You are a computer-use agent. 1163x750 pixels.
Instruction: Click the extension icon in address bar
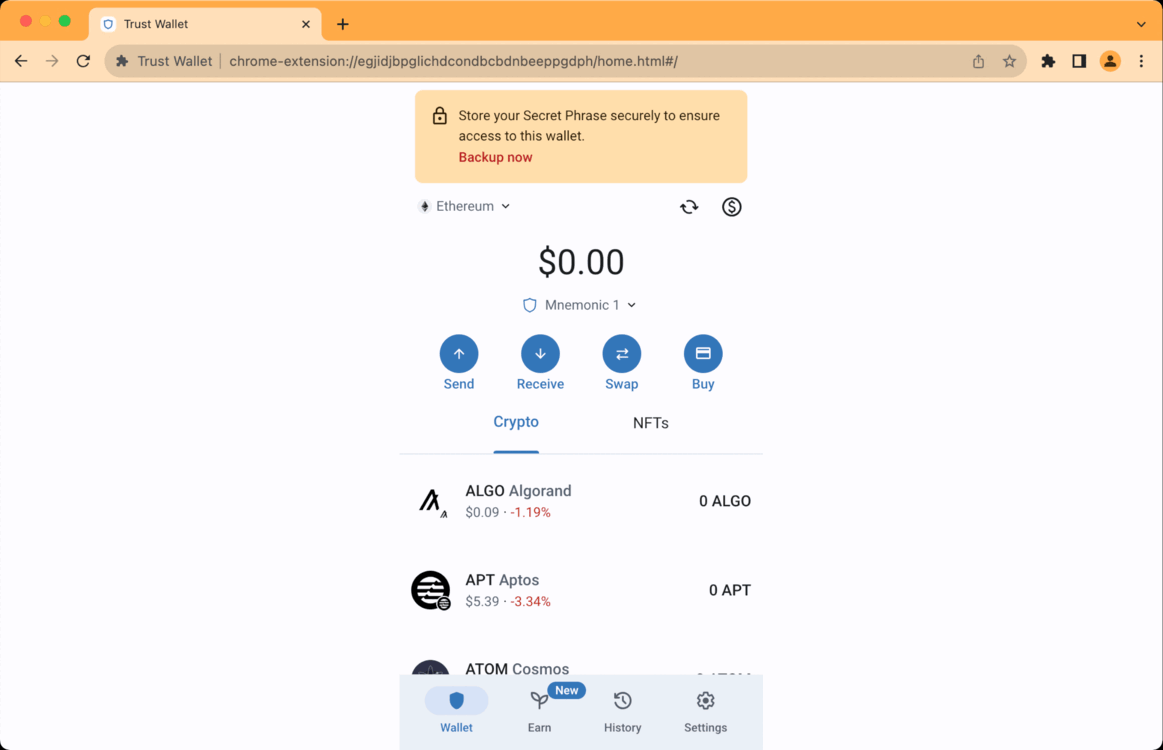click(122, 61)
